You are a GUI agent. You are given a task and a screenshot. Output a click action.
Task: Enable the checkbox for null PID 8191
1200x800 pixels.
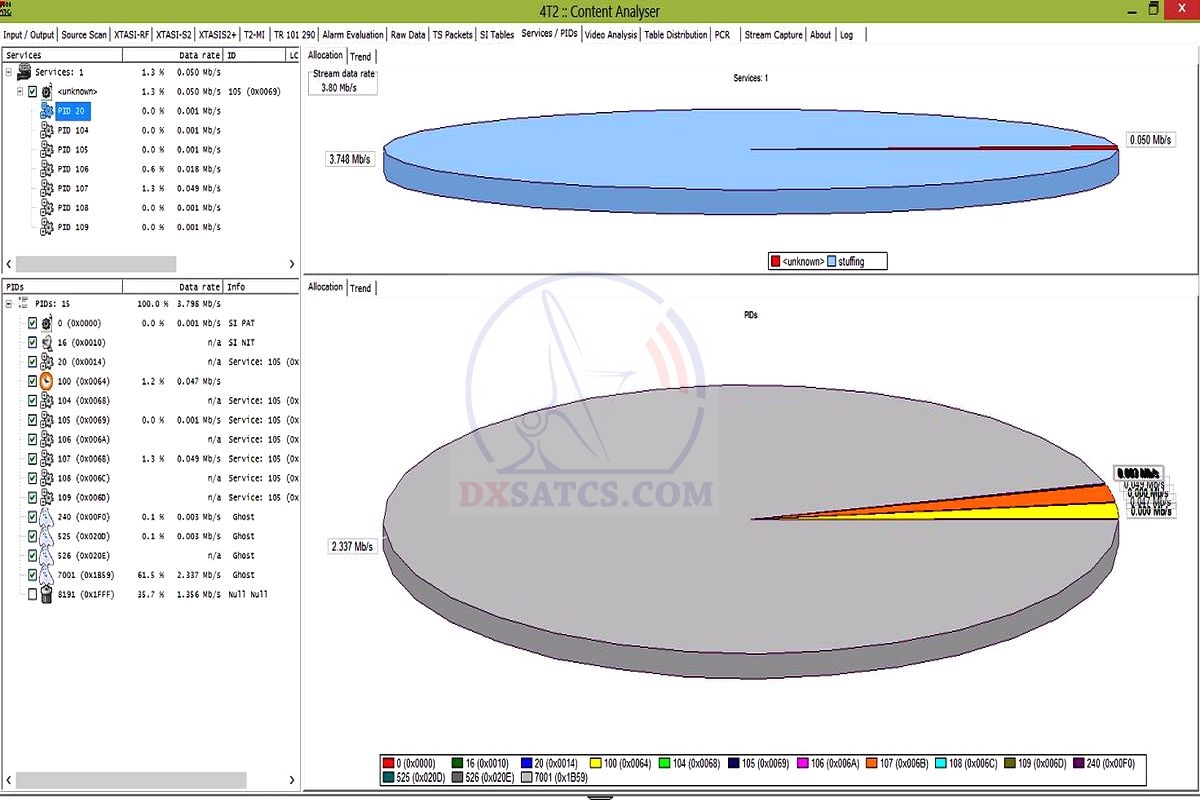pyautogui.click(x=32, y=595)
